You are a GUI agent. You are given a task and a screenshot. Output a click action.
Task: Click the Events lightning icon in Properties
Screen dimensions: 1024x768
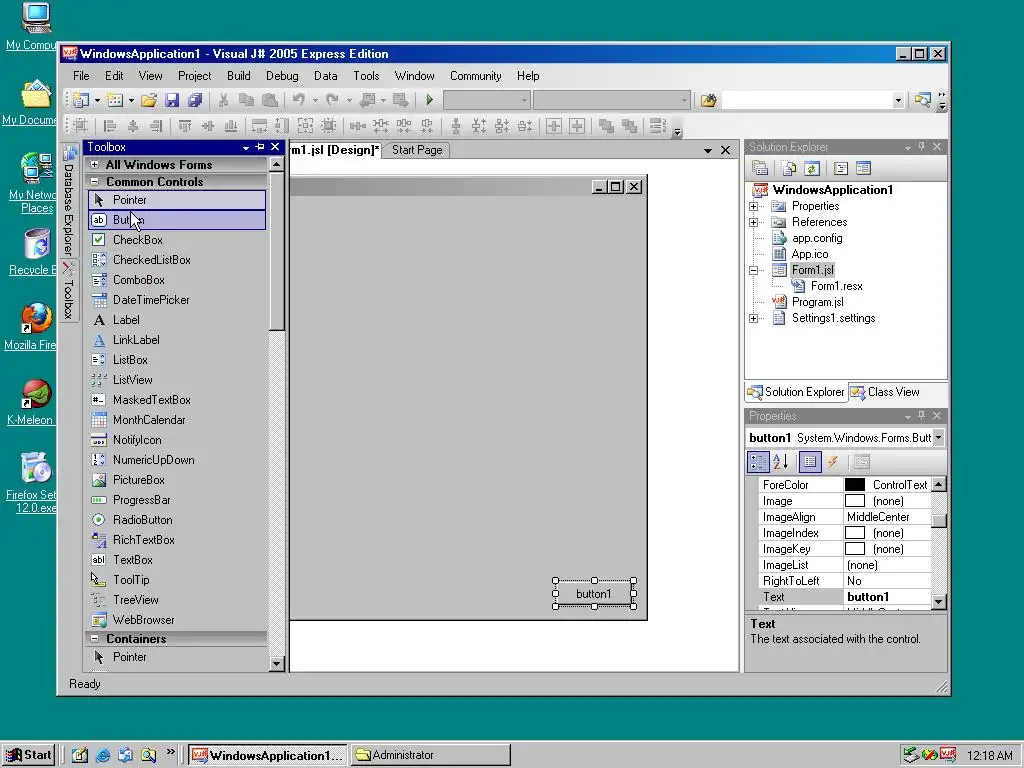point(833,462)
